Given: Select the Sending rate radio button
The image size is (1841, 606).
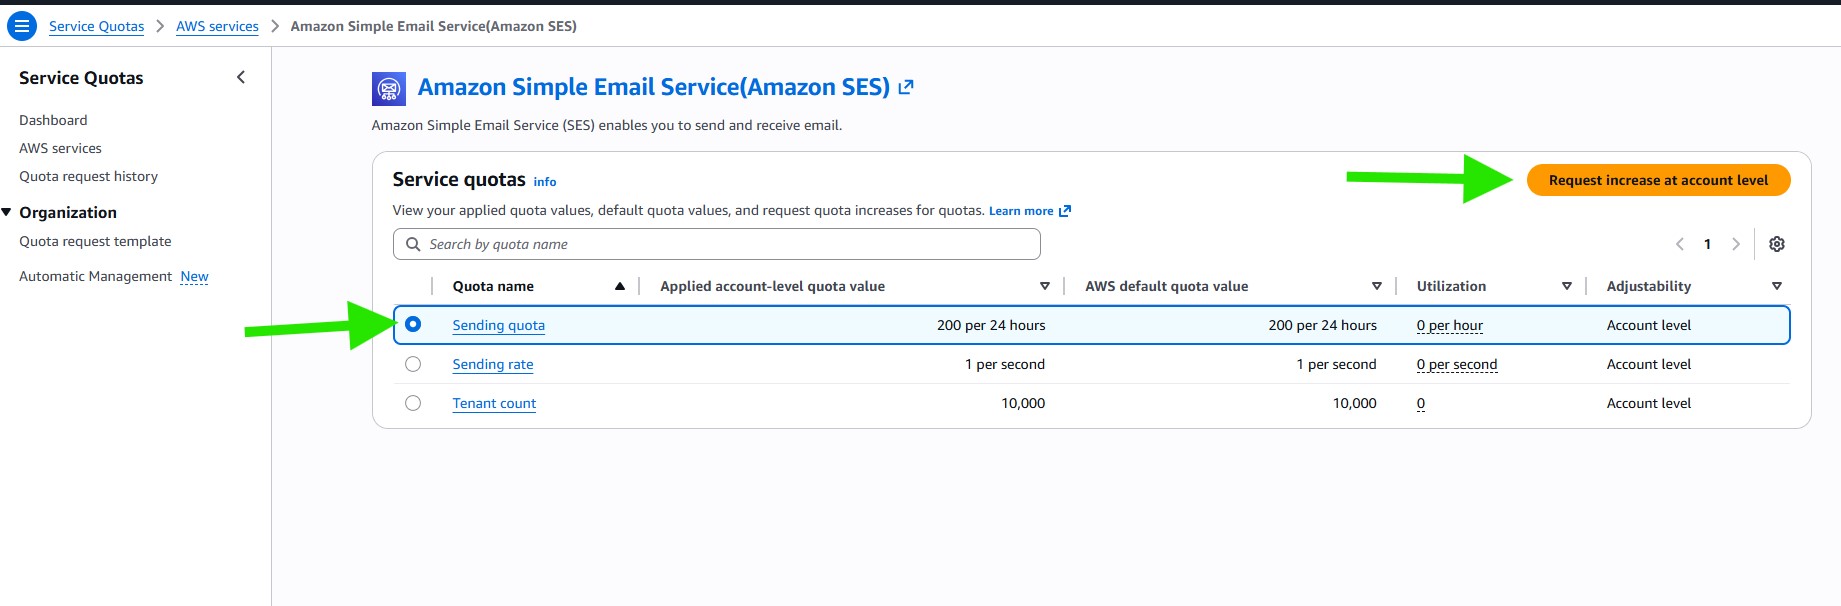Looking at the screenshot, I should [x=413, y=364].
